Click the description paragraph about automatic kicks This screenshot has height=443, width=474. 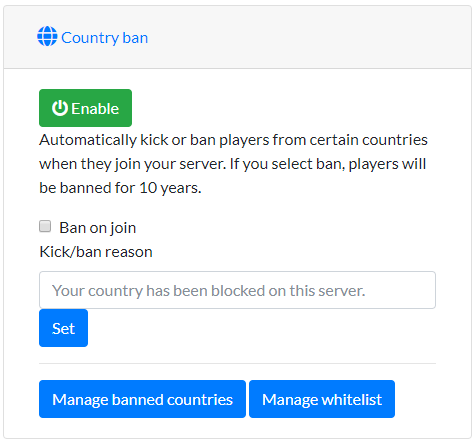233,164
